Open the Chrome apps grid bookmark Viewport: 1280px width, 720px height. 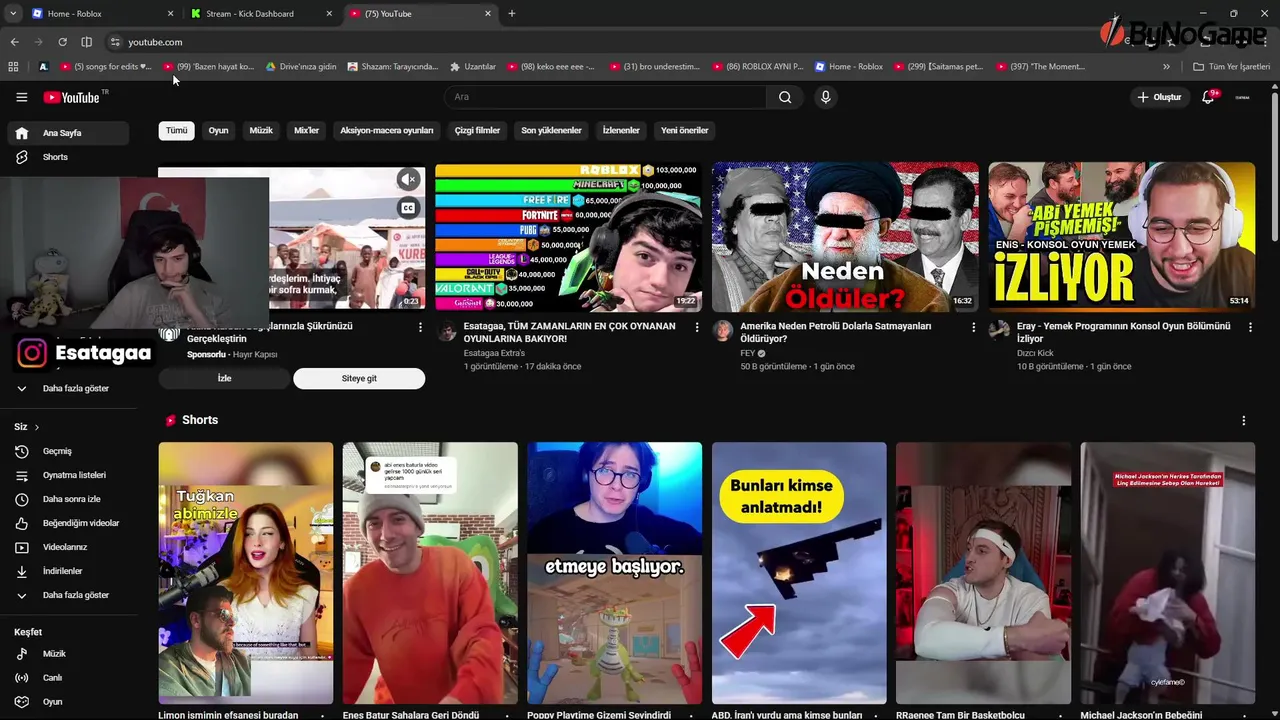(13, 67)
